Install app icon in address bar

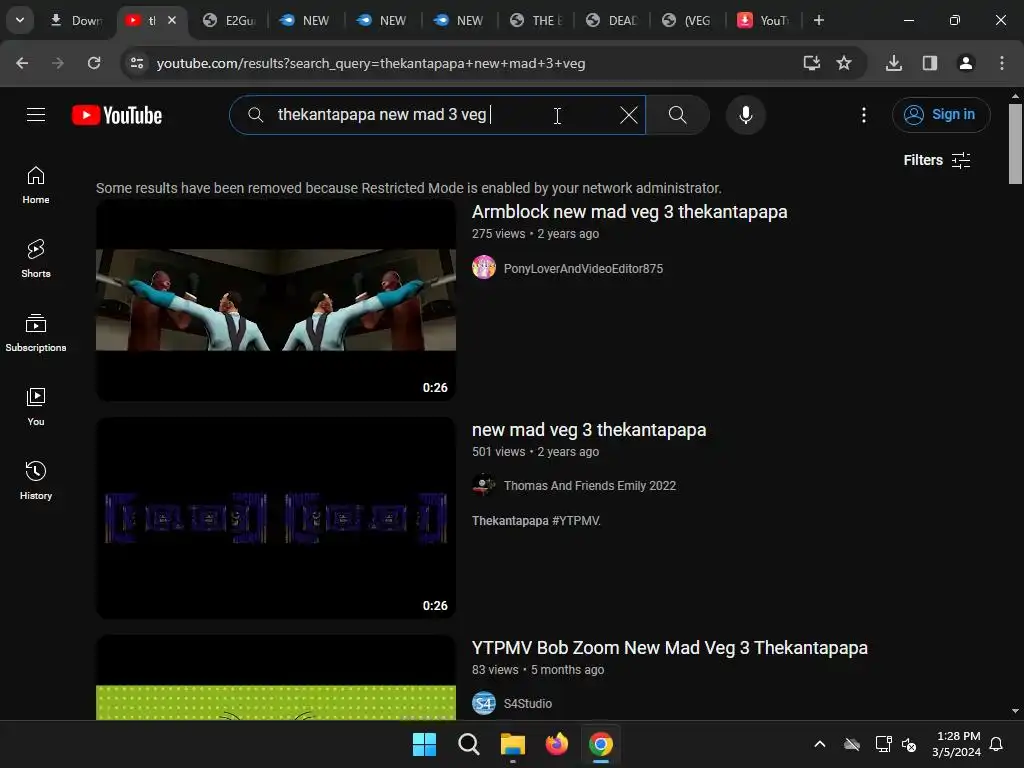pos(811,63)
